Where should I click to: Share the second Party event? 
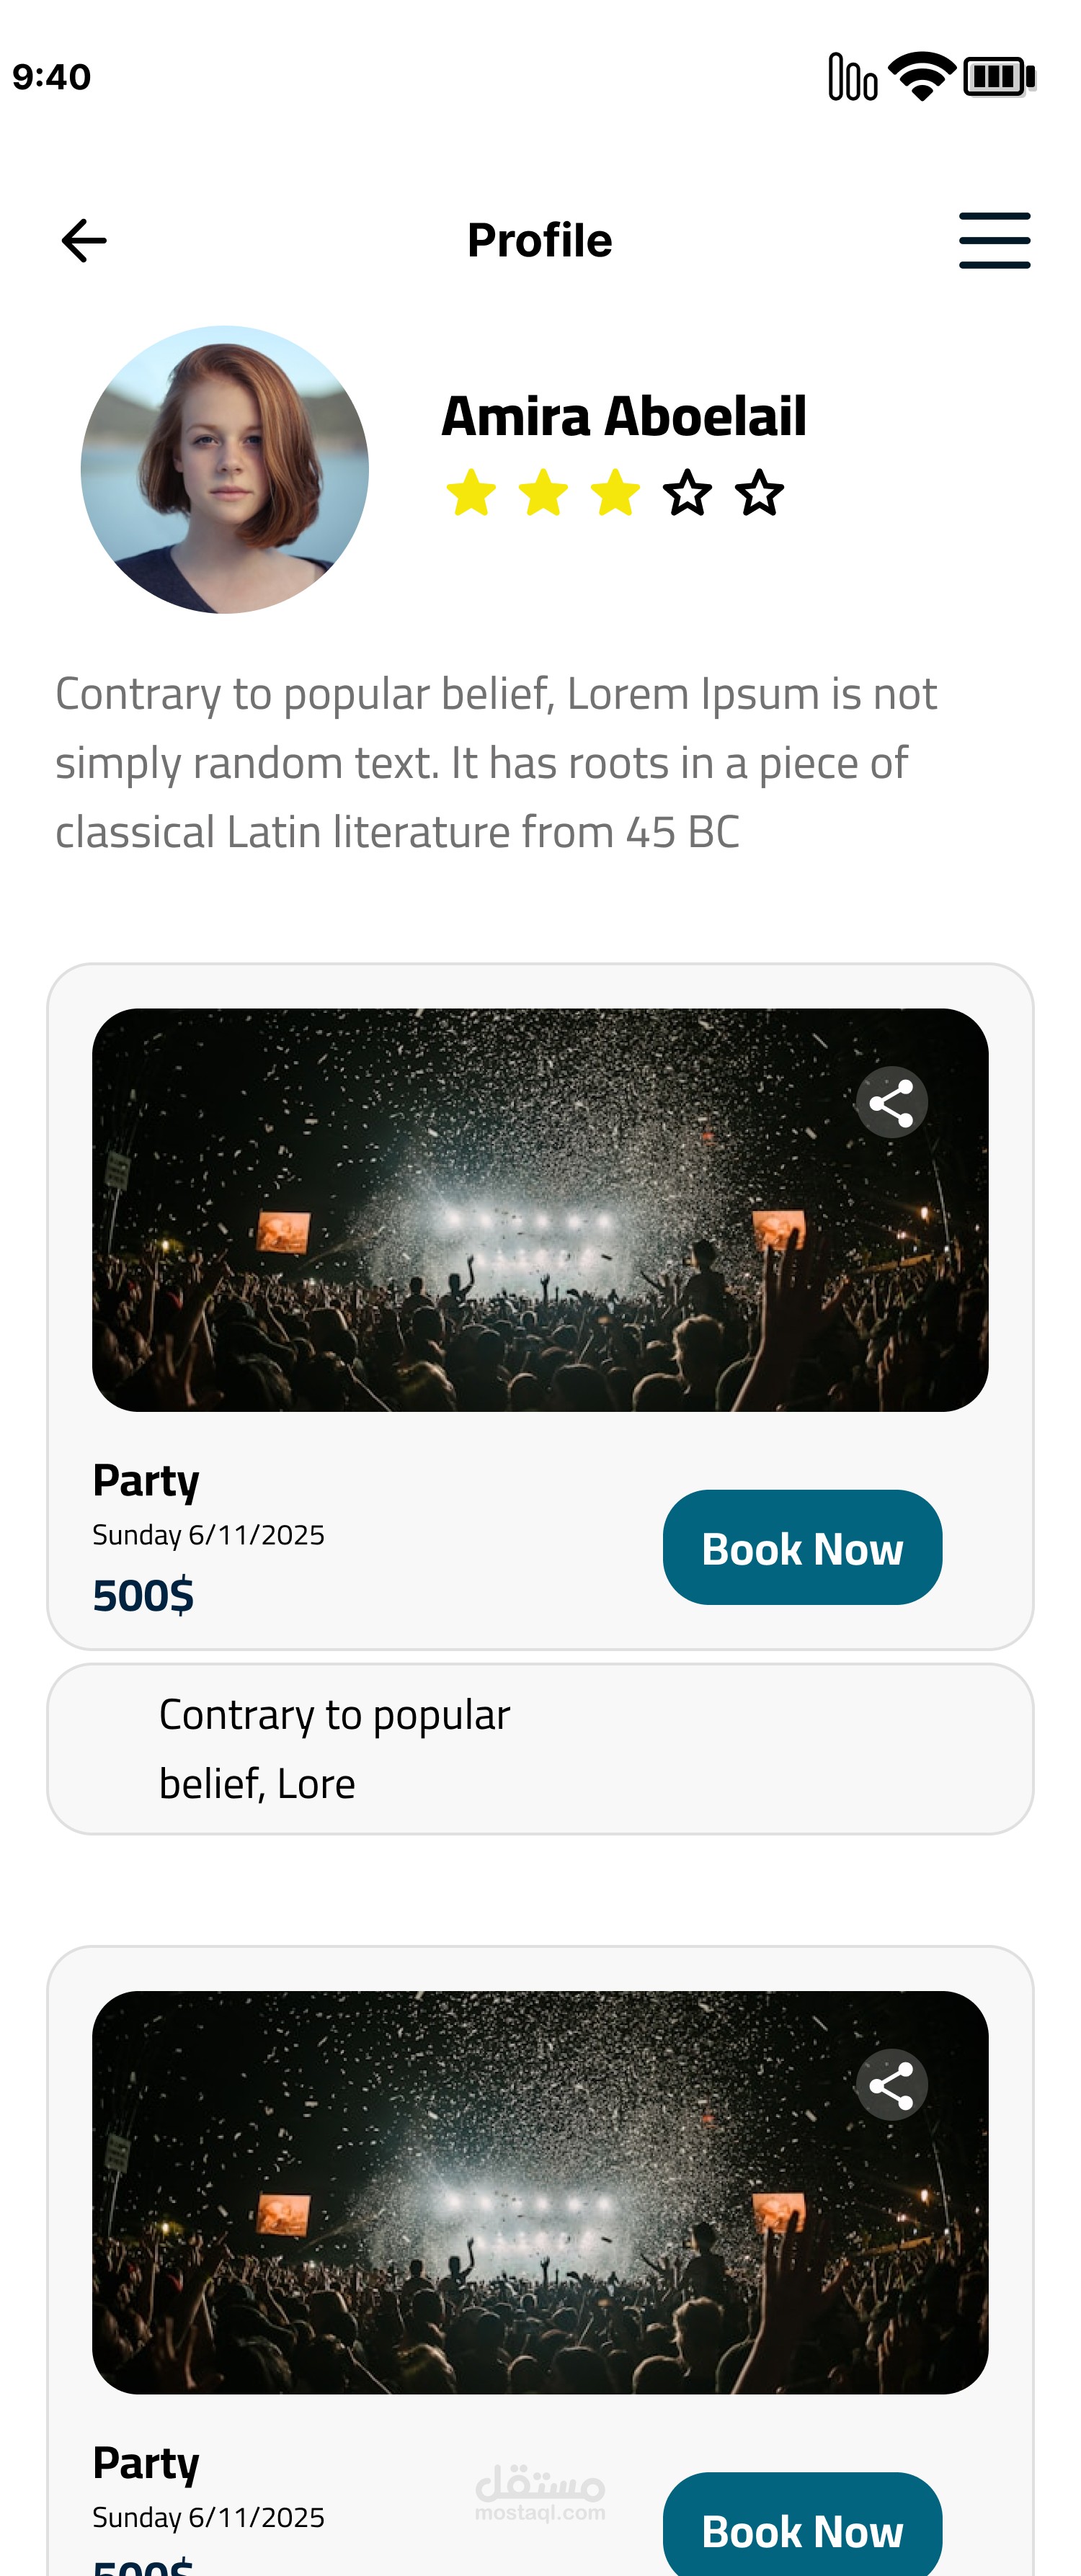pos(891,2085)
